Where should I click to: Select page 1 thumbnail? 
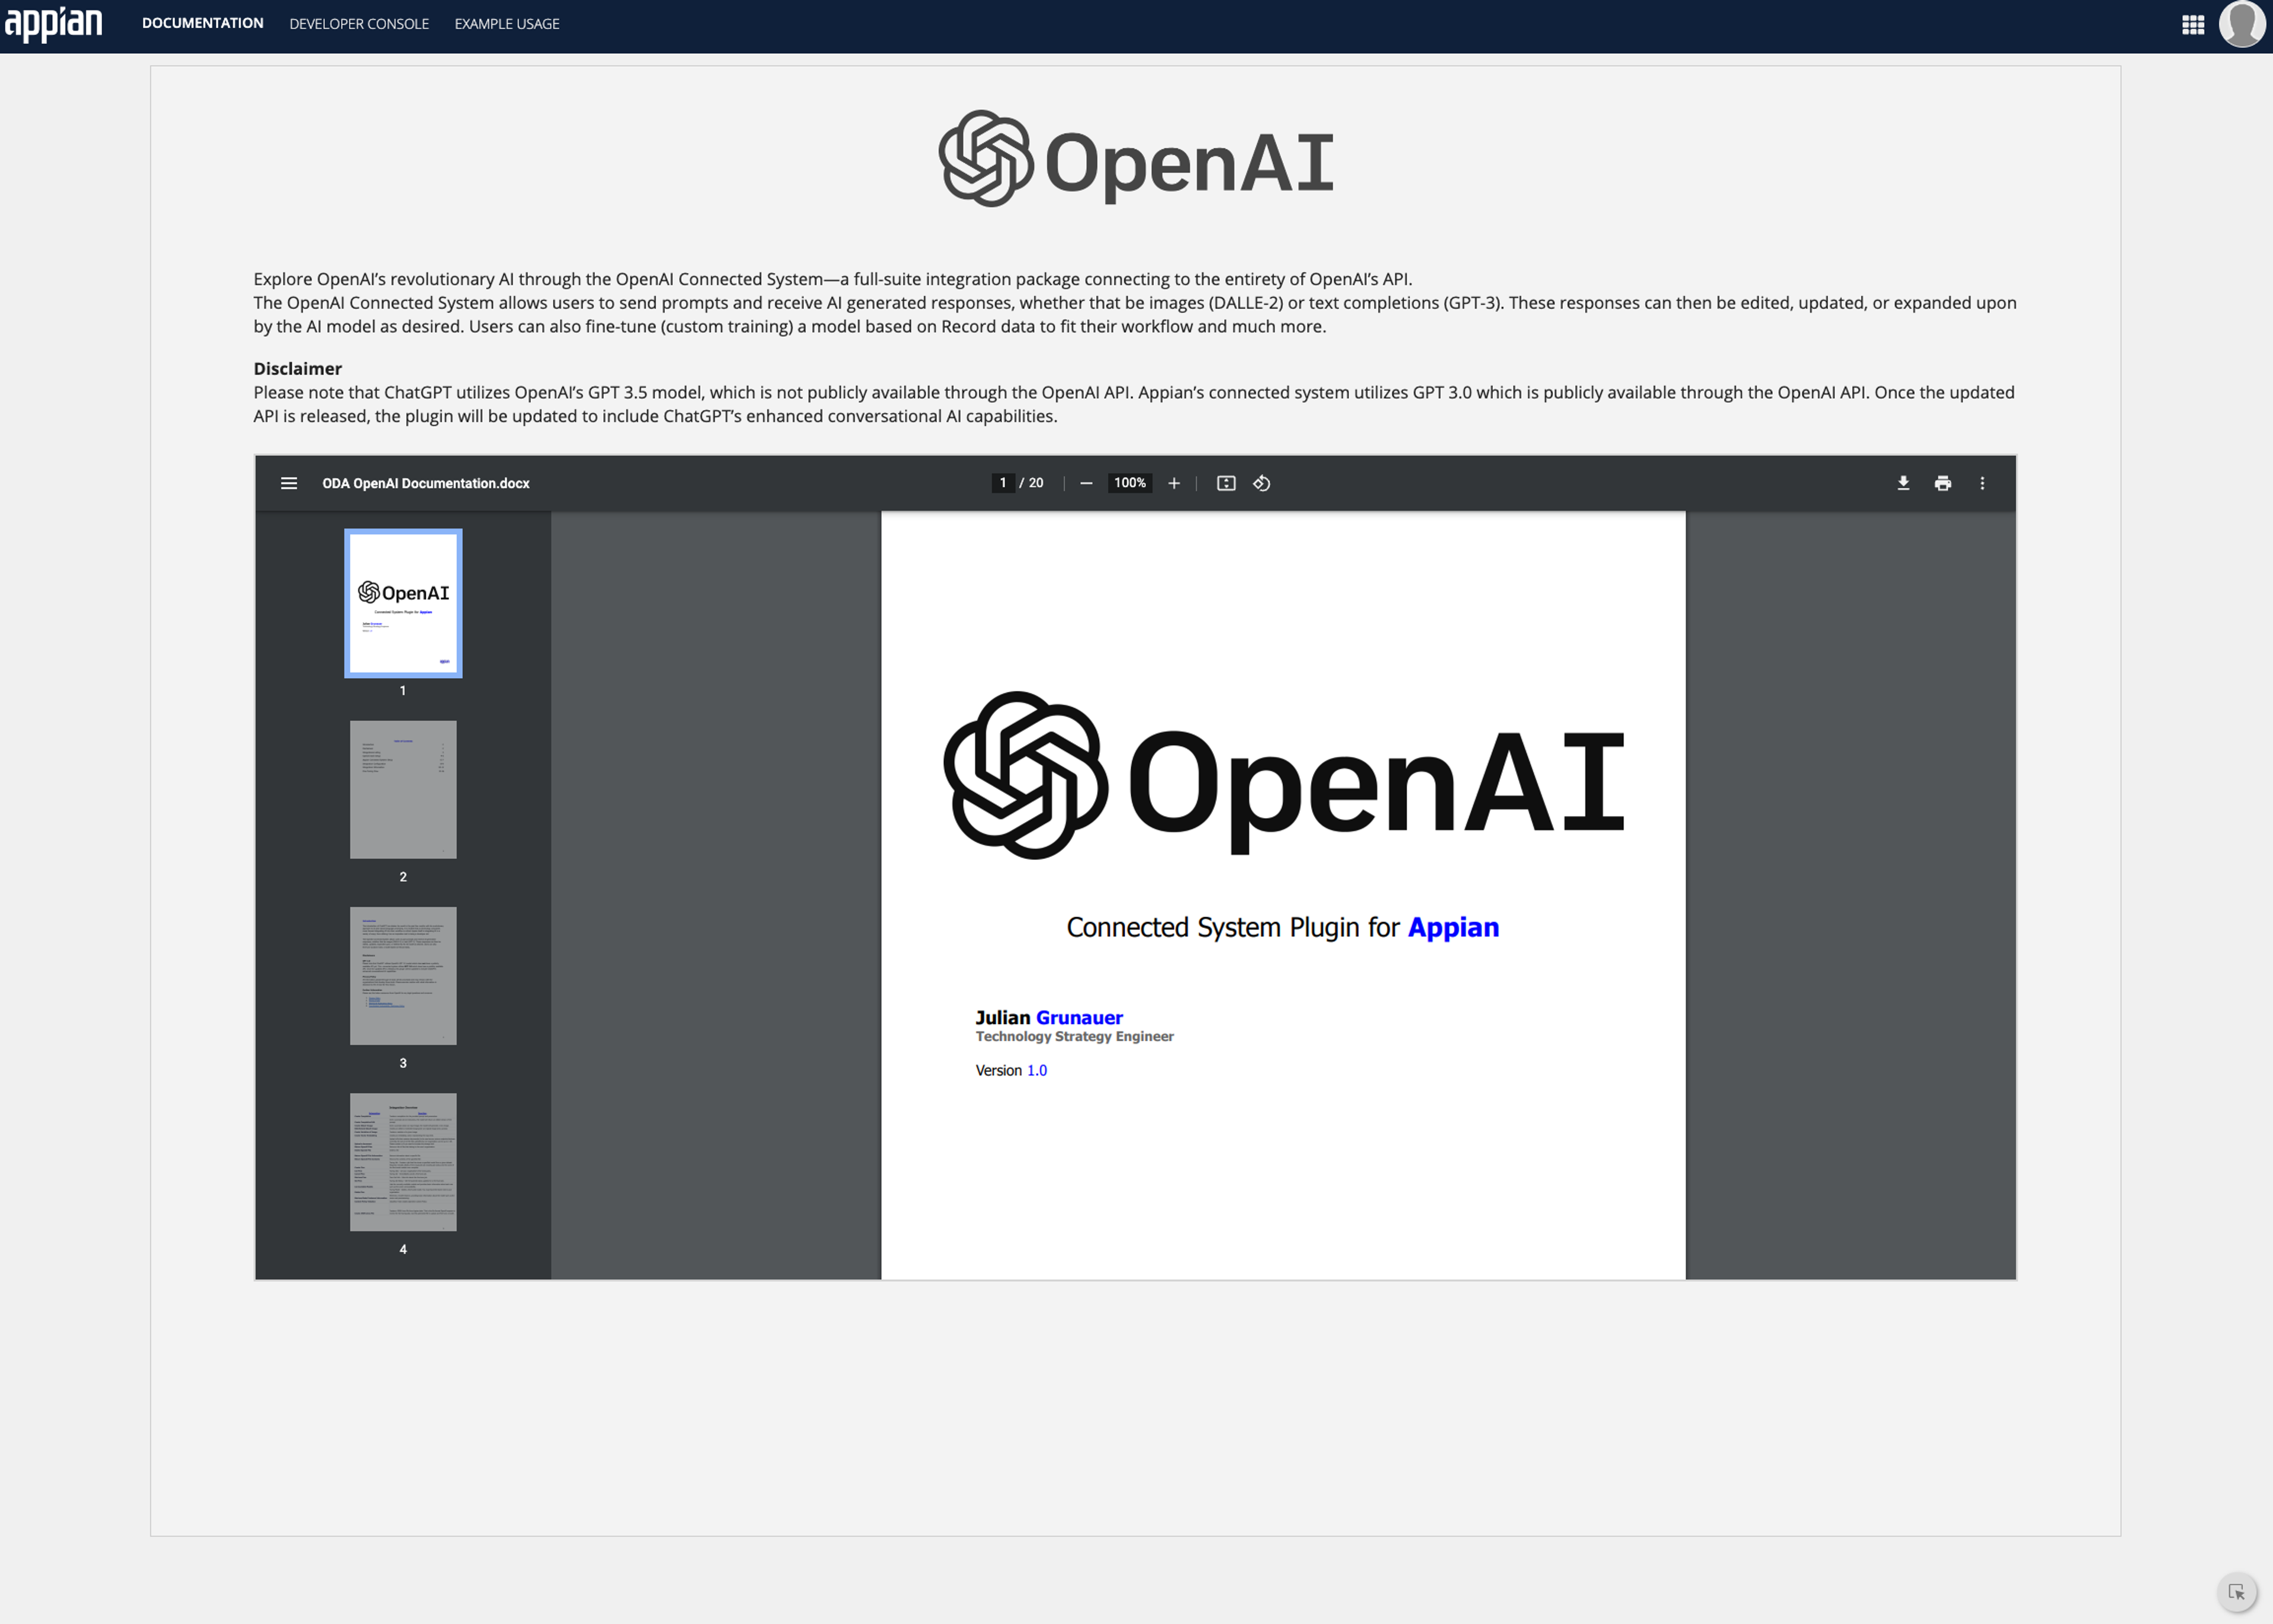point(403,603)
